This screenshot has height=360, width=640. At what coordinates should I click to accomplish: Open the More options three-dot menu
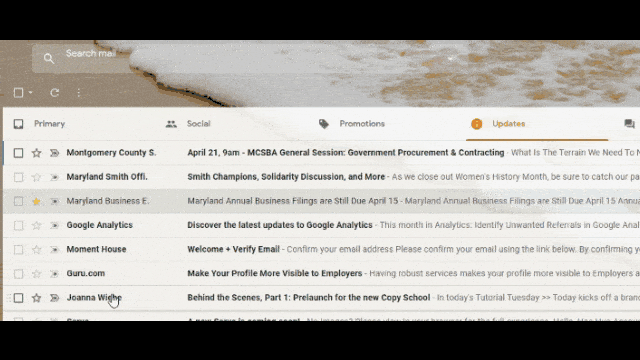79,93
